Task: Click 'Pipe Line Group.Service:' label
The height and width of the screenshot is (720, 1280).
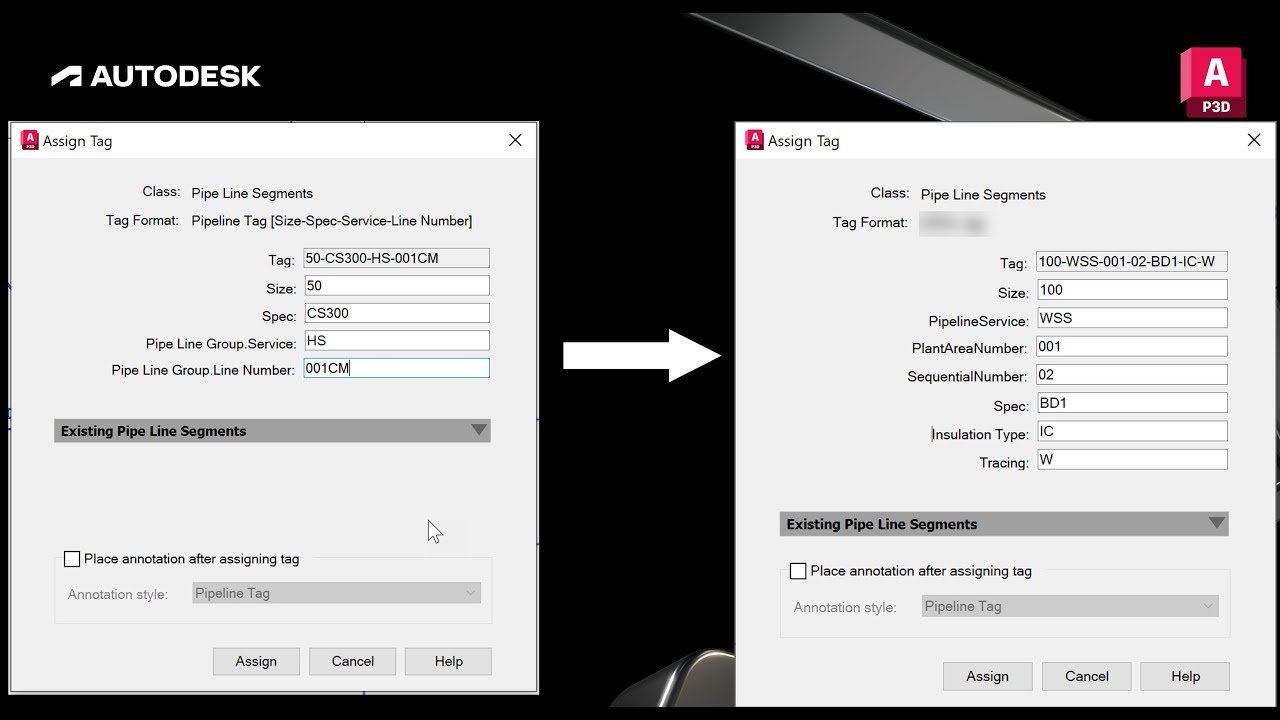Action: (221, 343)
